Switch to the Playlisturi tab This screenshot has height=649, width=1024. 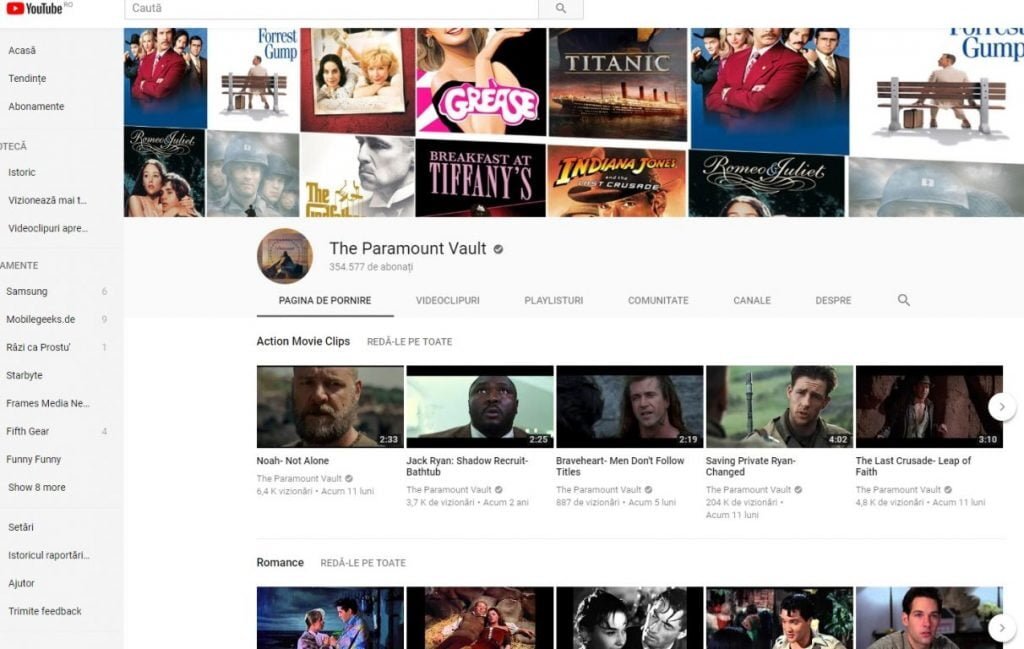click(x=554, y=300)
